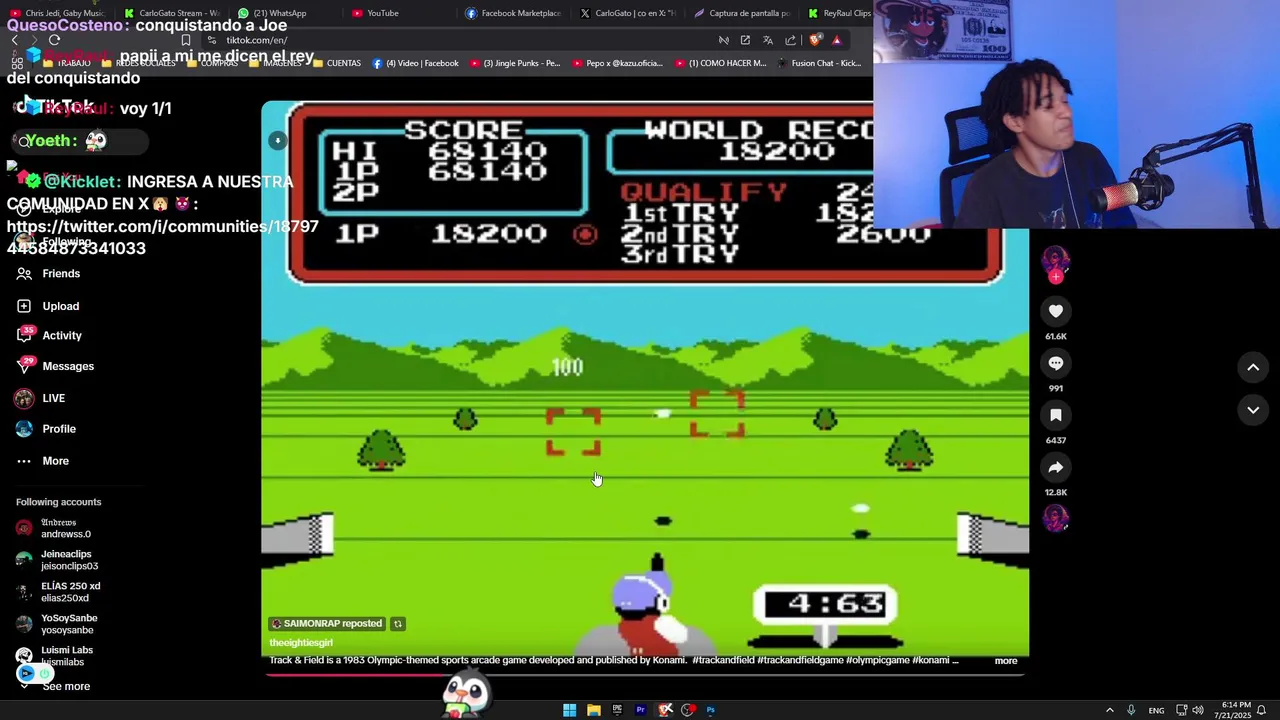Open COMO HACER M... bookmark
The width and height of the screenshot is (1280, 720).
pos(720,63)
